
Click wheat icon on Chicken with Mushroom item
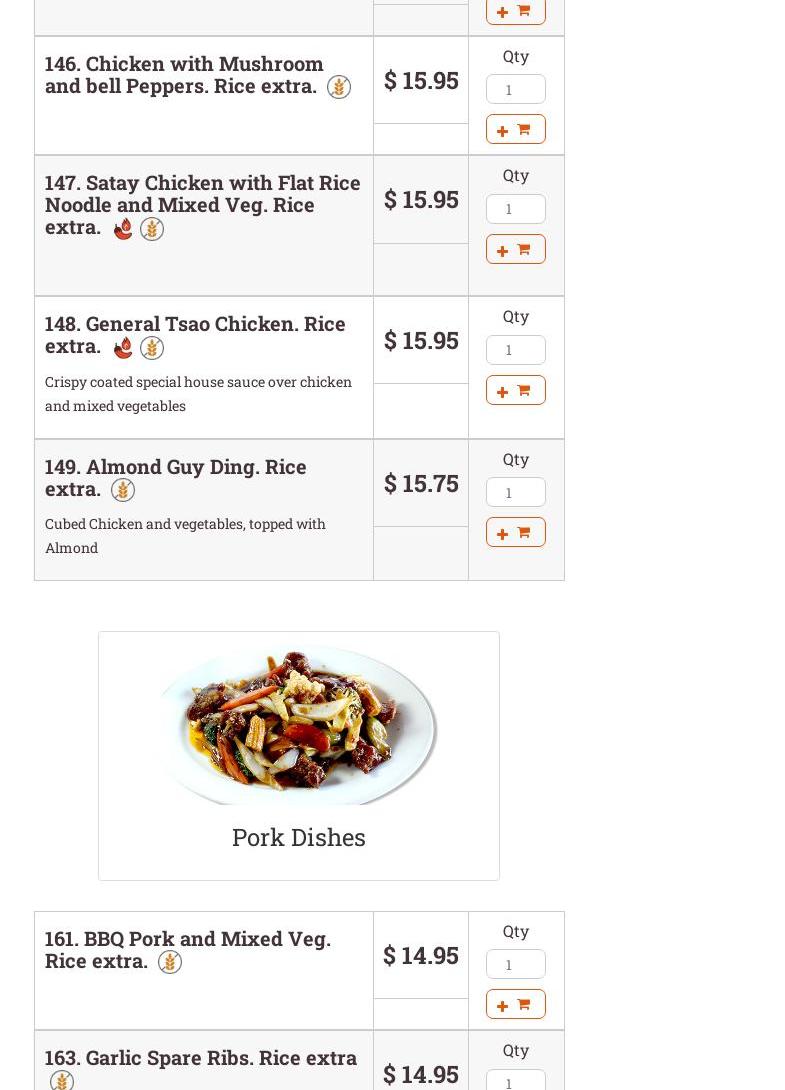click(x=339, y=87)
